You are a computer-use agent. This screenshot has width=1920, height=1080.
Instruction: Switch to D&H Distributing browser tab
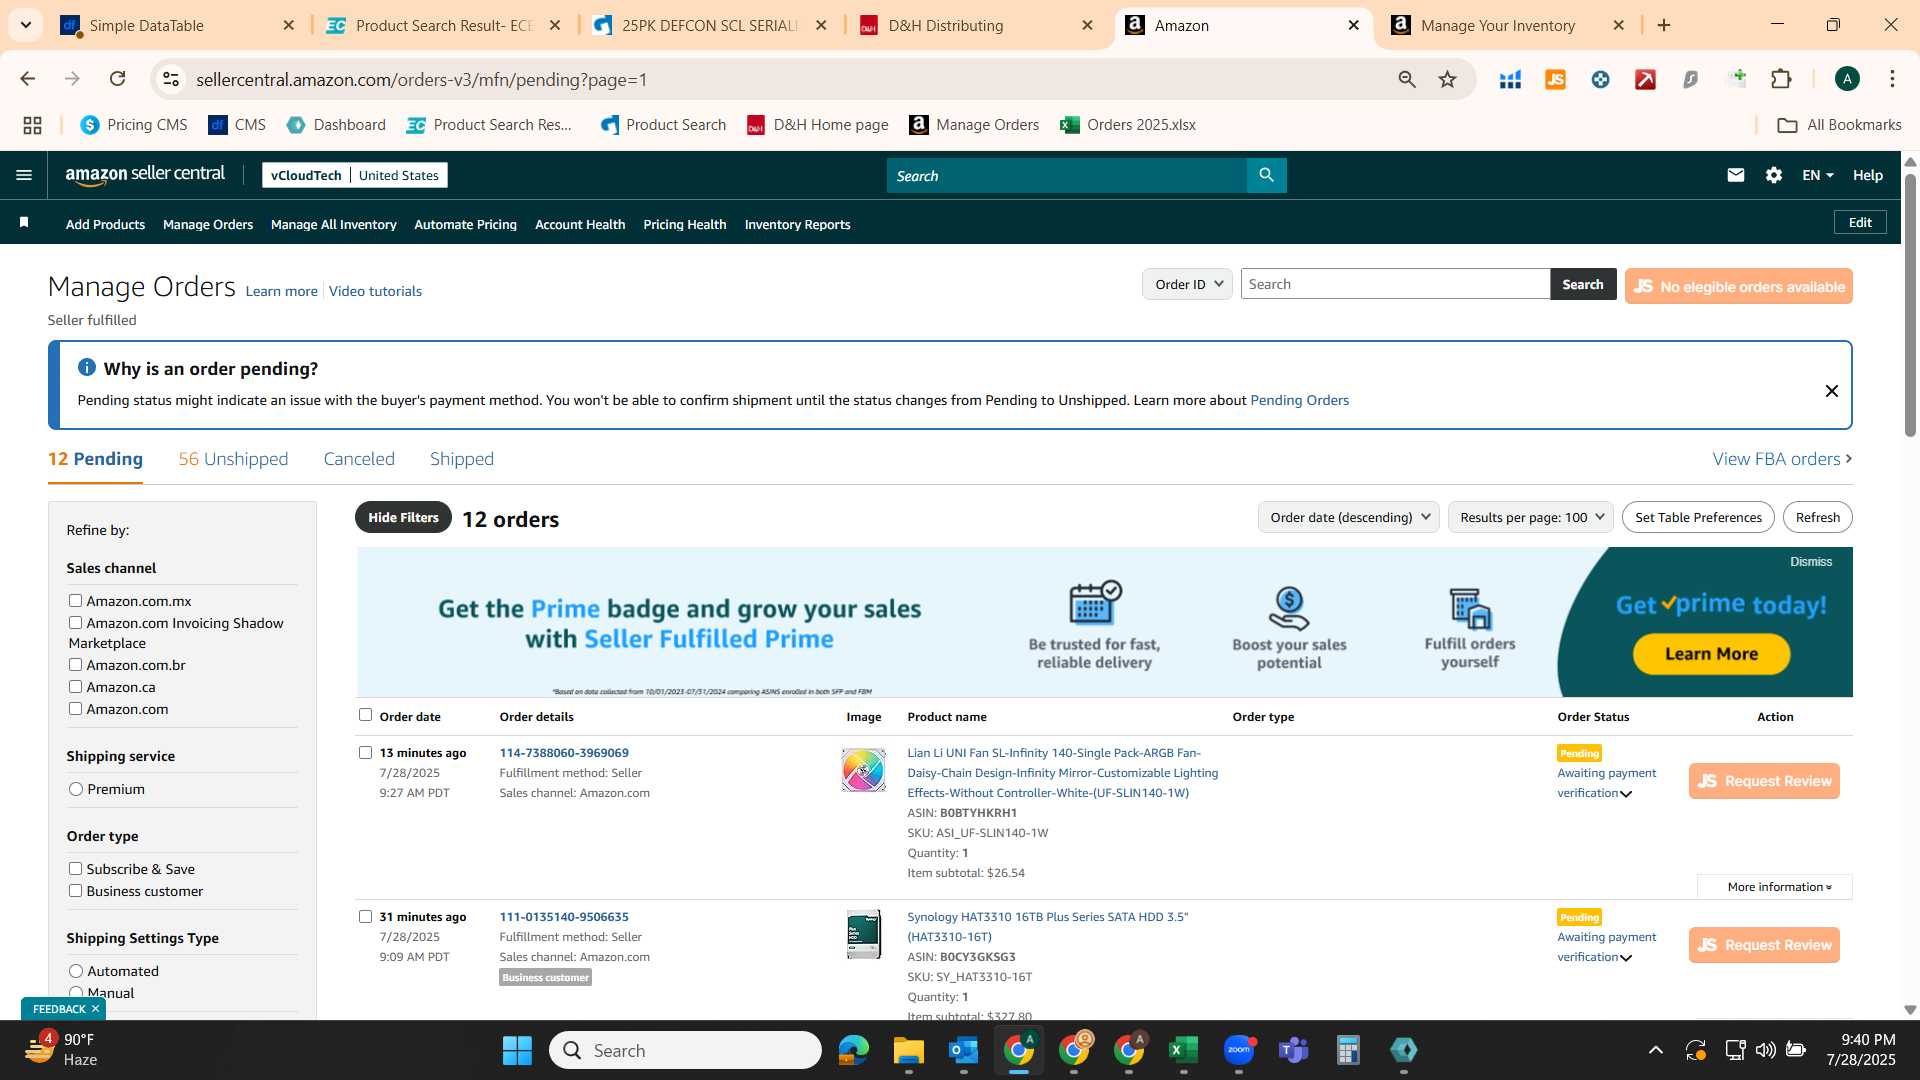975,25
